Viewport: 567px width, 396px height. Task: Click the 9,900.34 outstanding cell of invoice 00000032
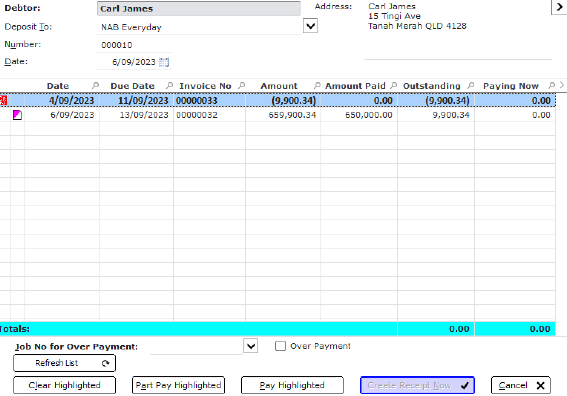[436, 115]
